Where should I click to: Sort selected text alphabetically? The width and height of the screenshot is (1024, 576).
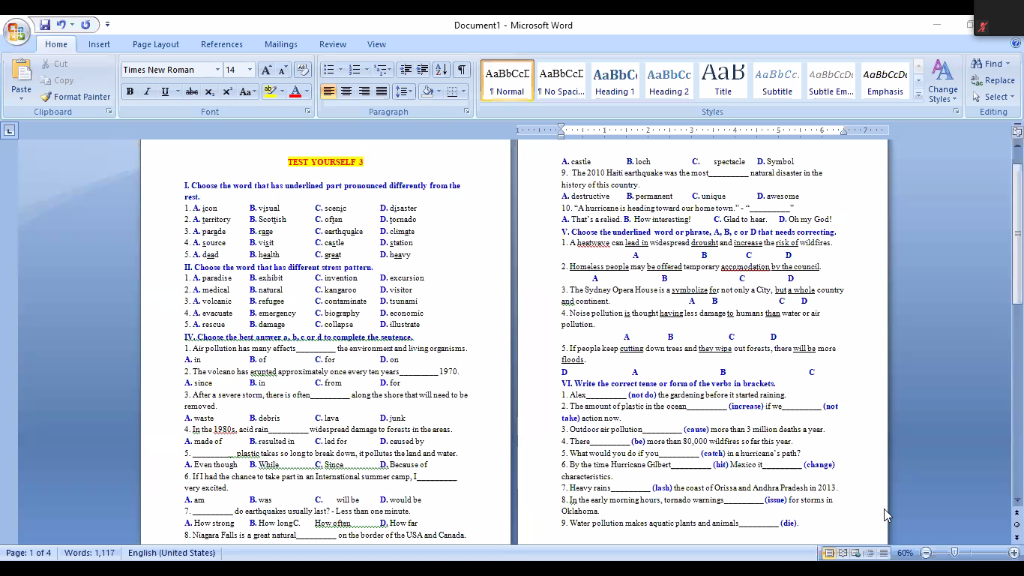pos(441,70)
